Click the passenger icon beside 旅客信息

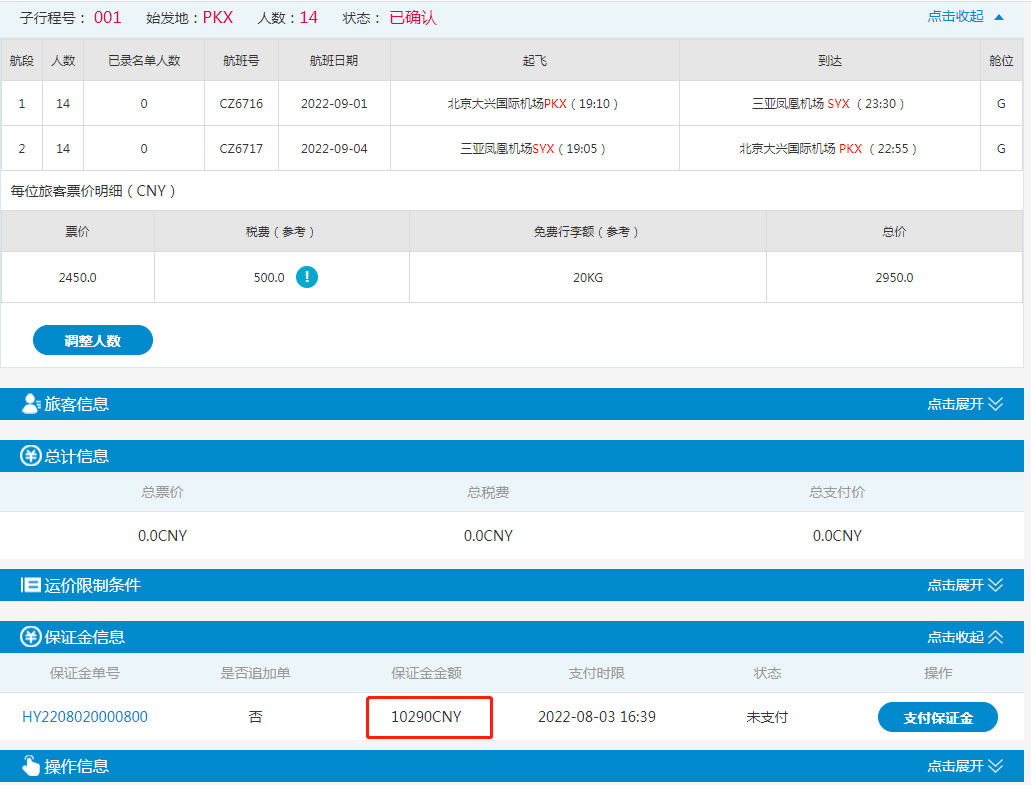tap(31, 404)
